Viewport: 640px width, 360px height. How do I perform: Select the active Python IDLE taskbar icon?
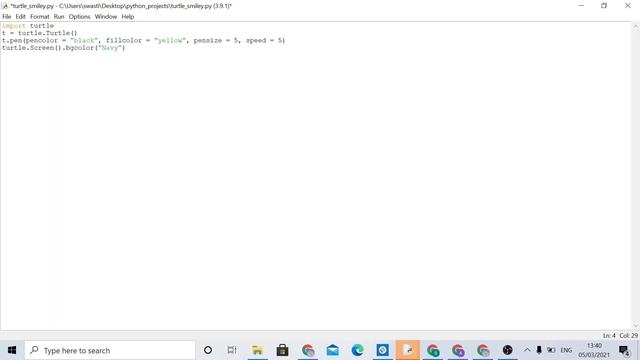point(407,350)
